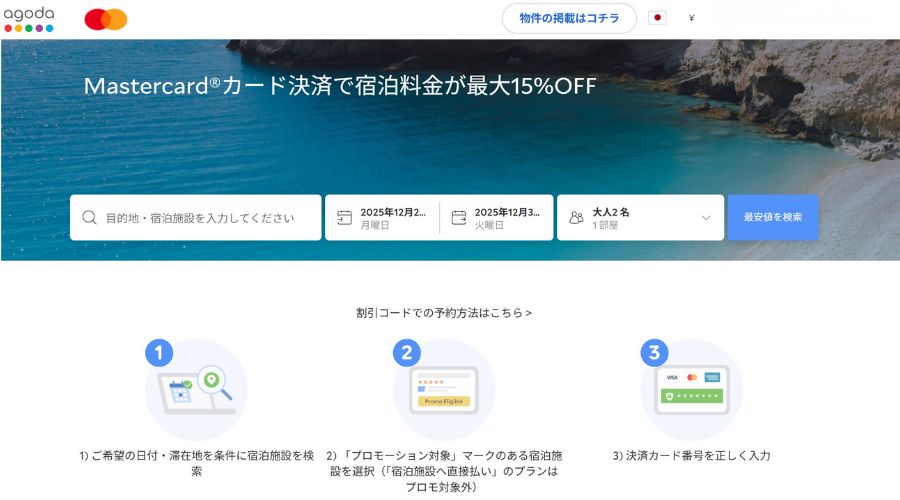The image size is (900, 500).
Task: Click step 1 search illustration
Action: click(x=196, y=390)
